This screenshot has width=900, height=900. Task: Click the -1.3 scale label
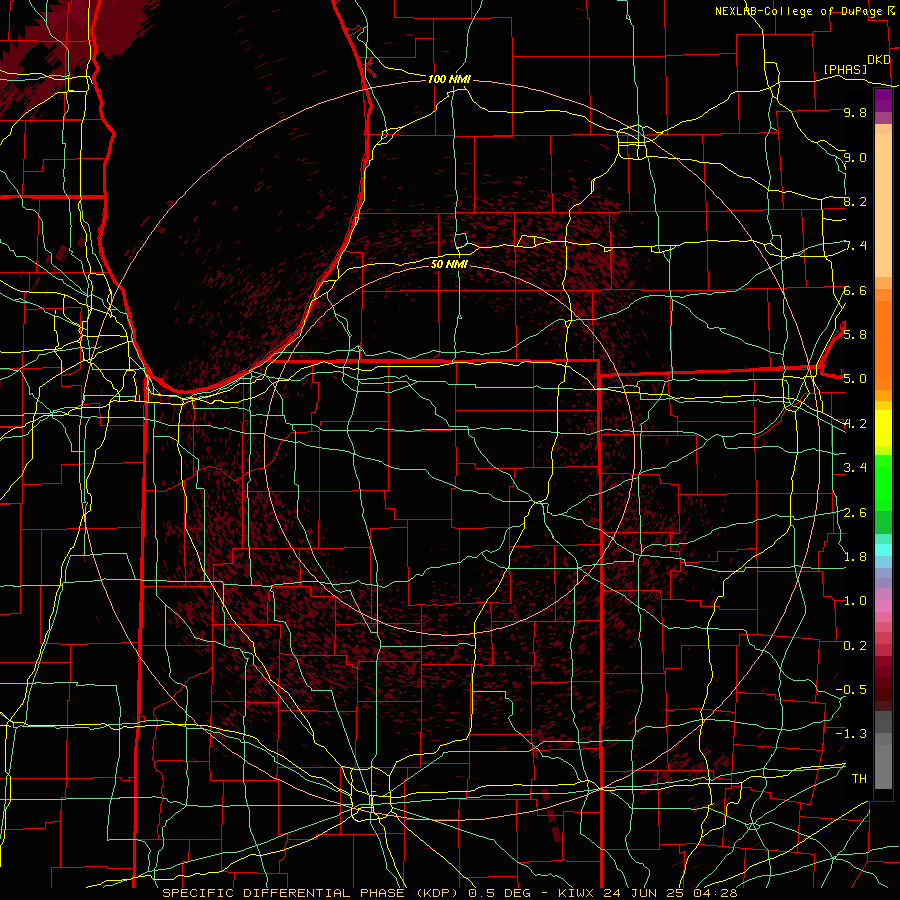[x=851, y=734]
